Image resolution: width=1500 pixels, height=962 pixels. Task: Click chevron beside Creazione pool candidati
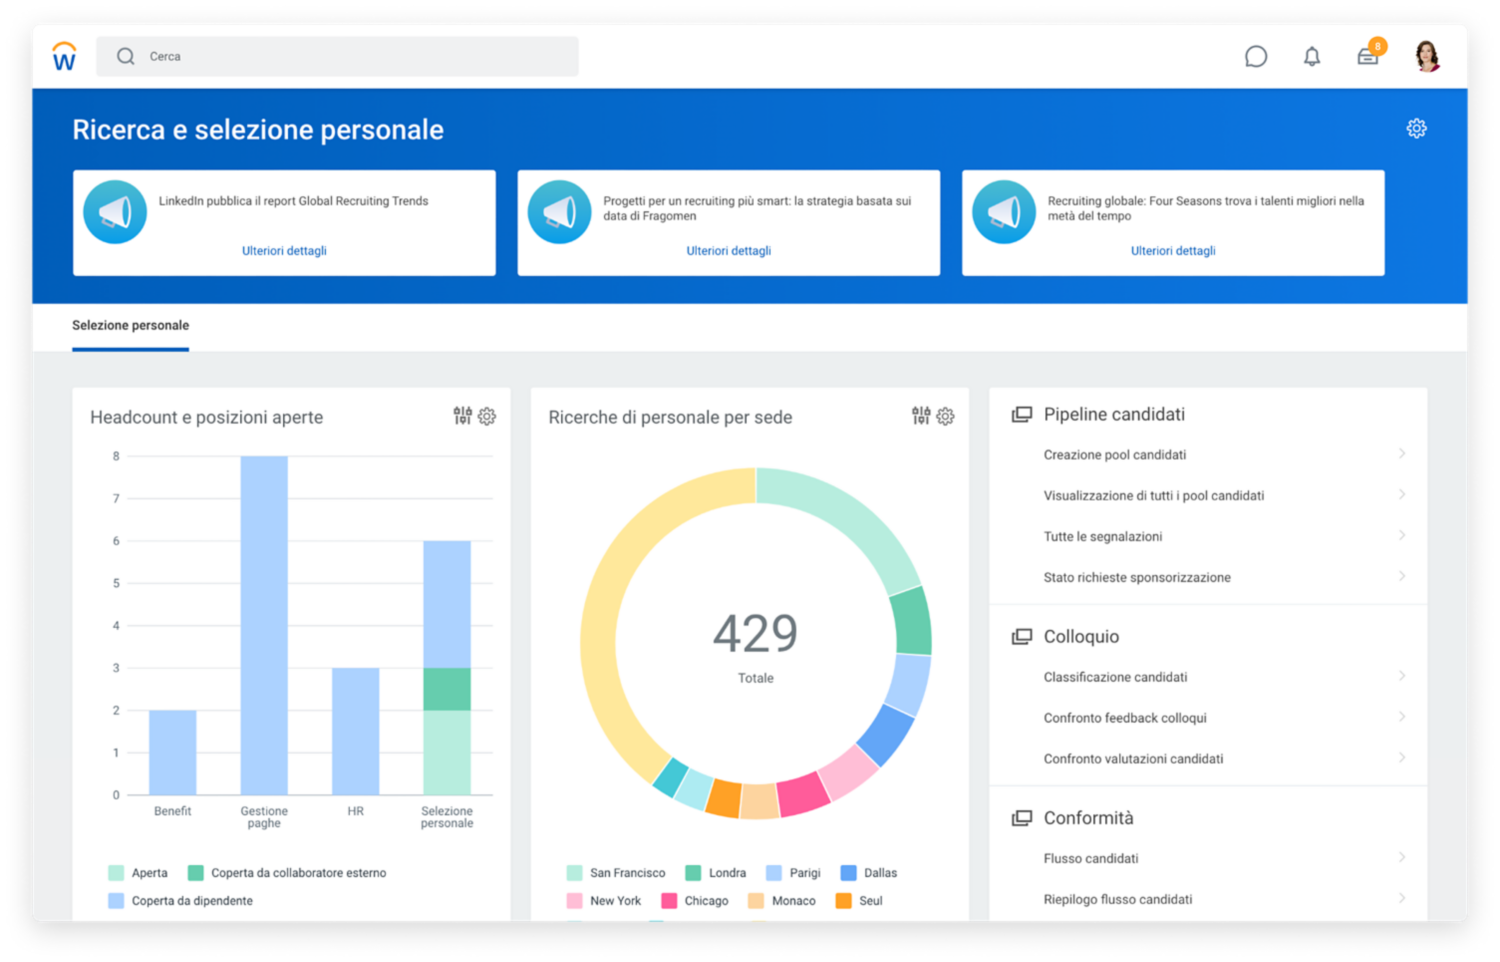coord(1402,454)
